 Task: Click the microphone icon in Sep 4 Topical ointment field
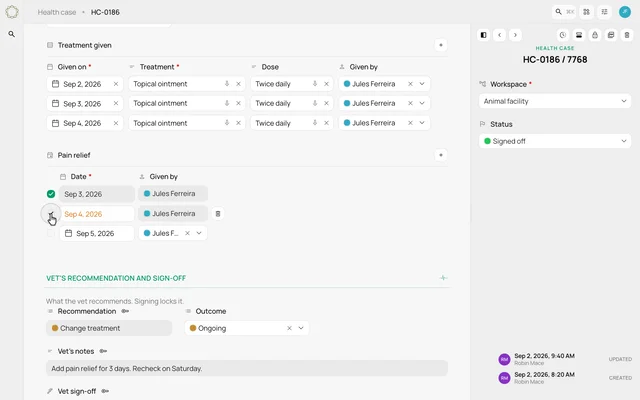(227, 122)
